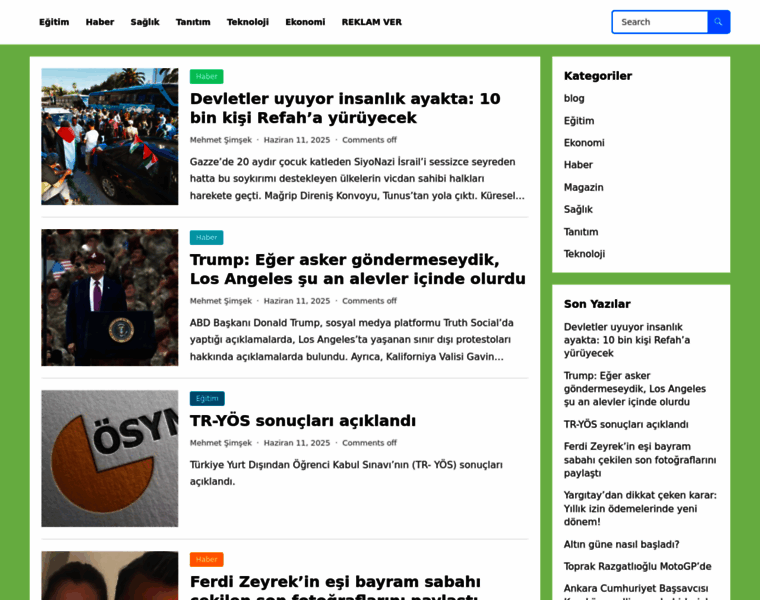Open 'TR-YÖS sonuçları açıklandı' in Son Yazılar
760x600 pixels.
(626, 425)
